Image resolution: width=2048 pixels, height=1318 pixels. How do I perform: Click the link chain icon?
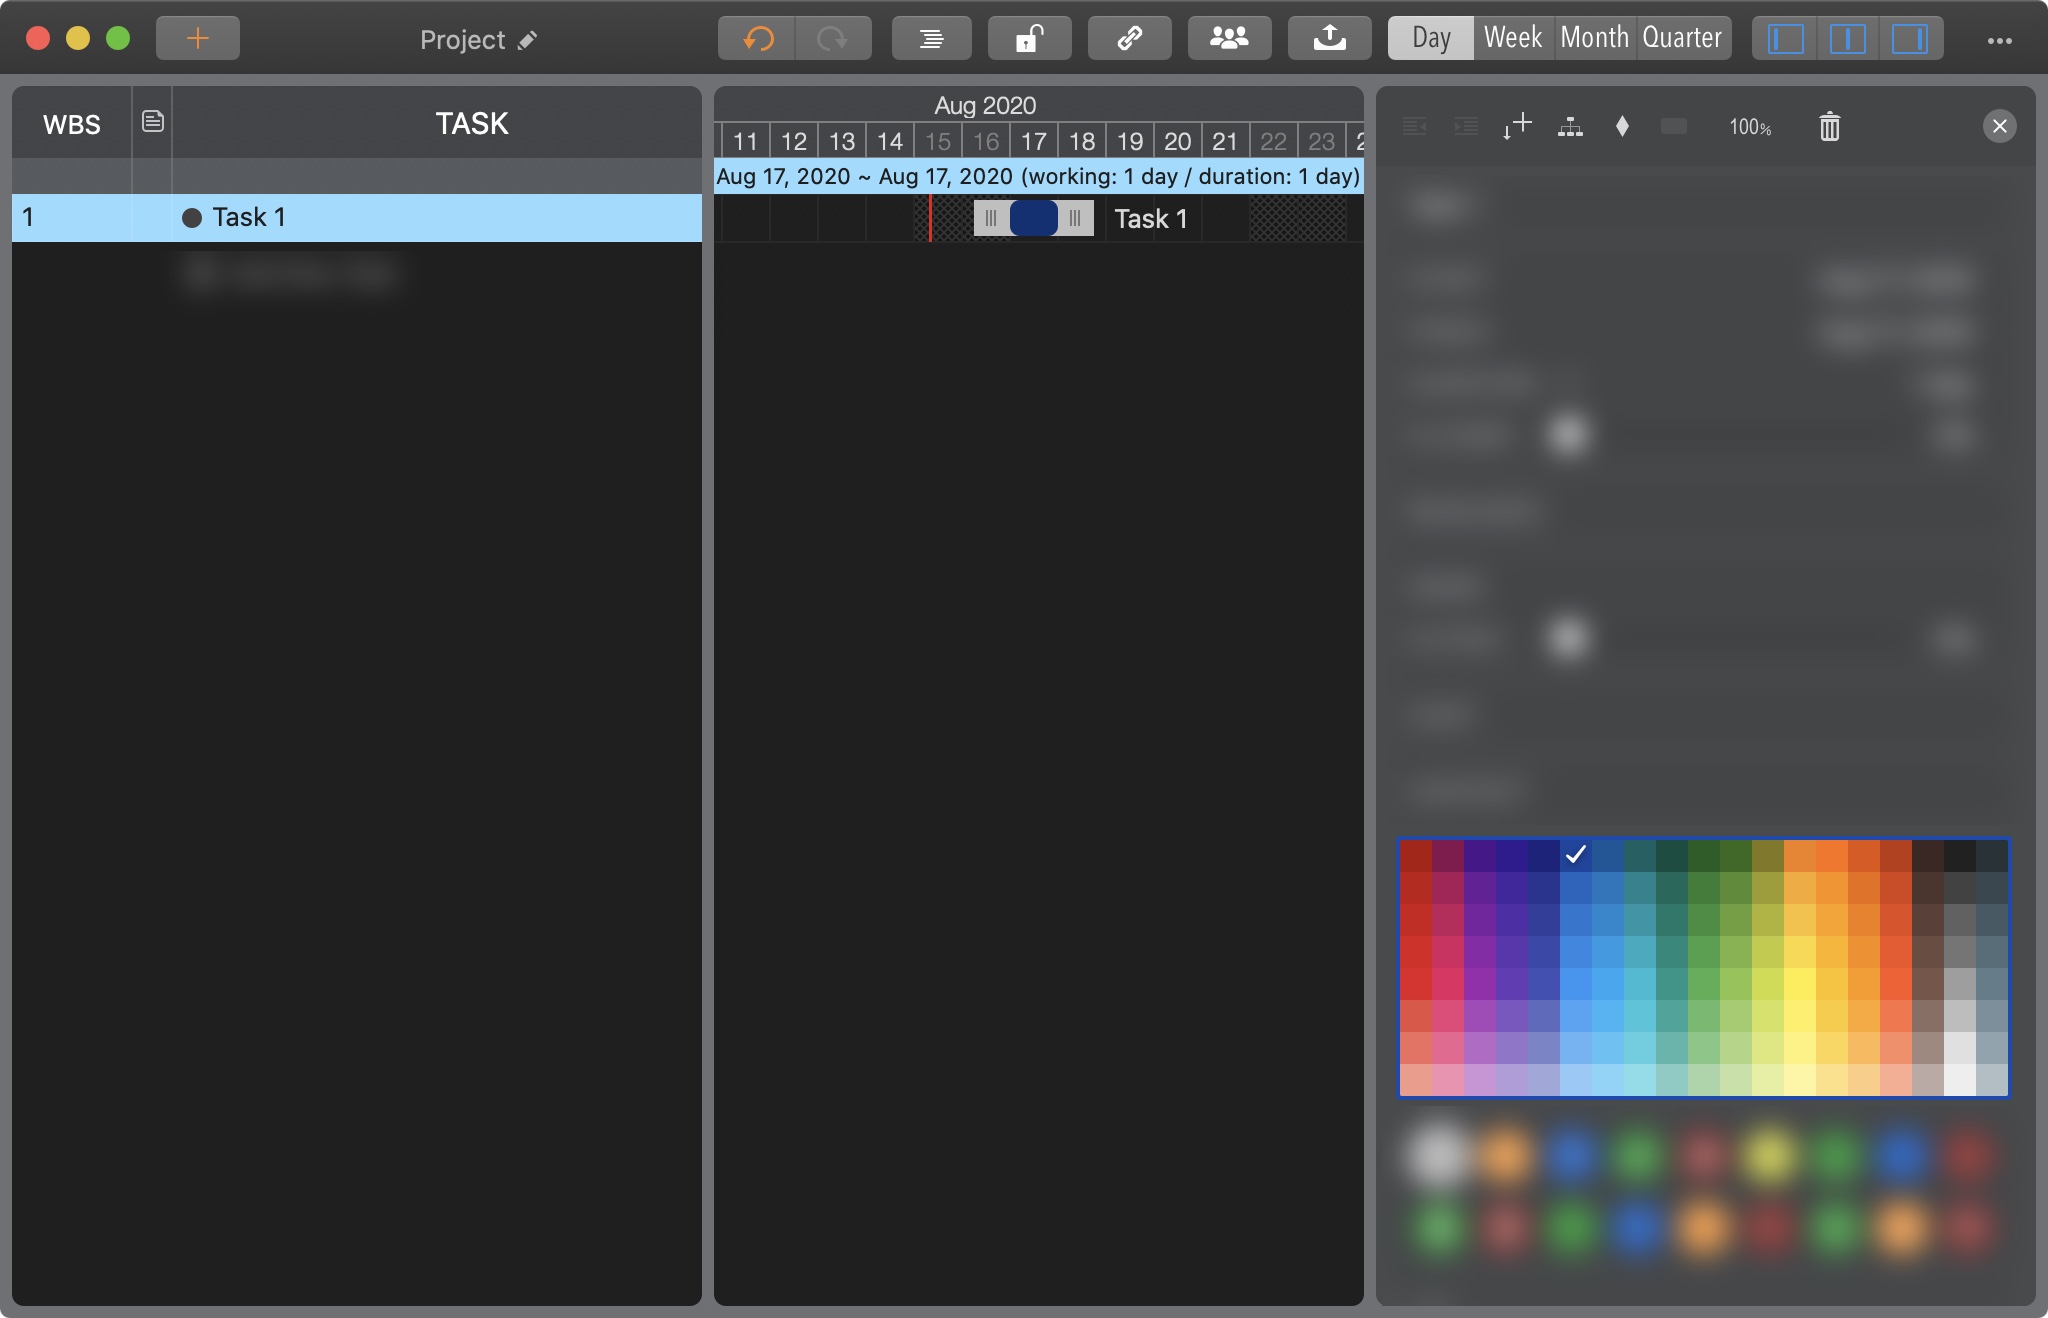1129,39
